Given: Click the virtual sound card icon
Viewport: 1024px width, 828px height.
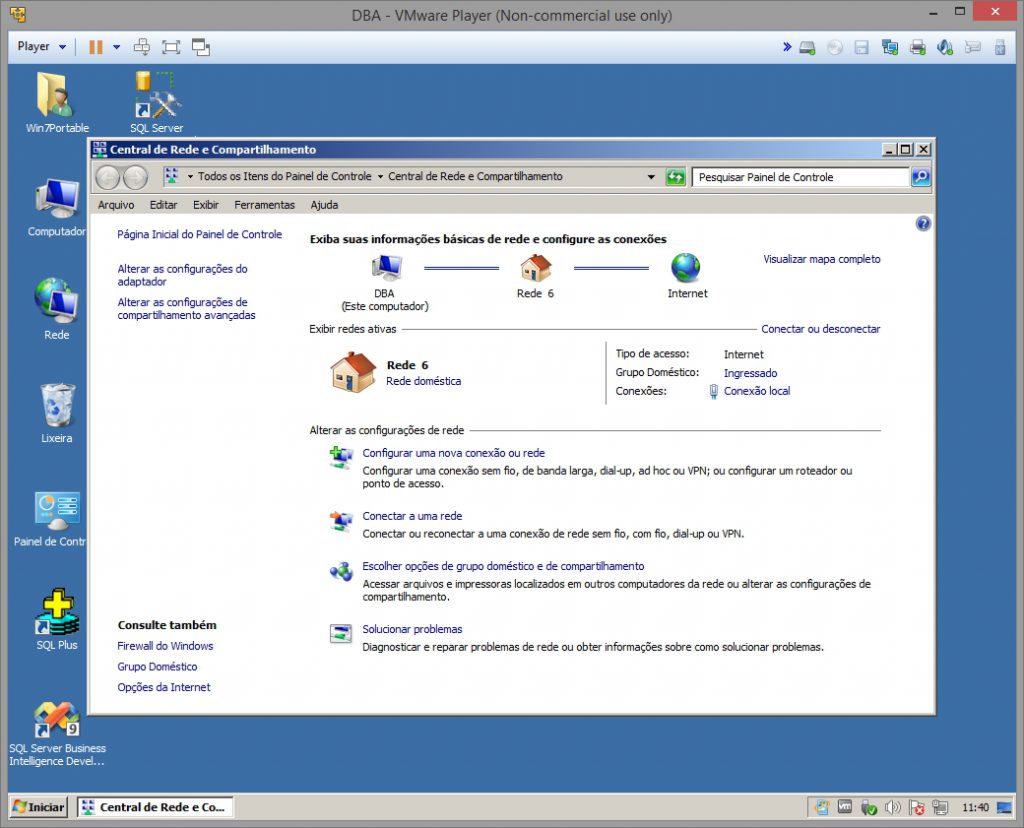Looking at the screenshot, I should (x=944, y=47).
